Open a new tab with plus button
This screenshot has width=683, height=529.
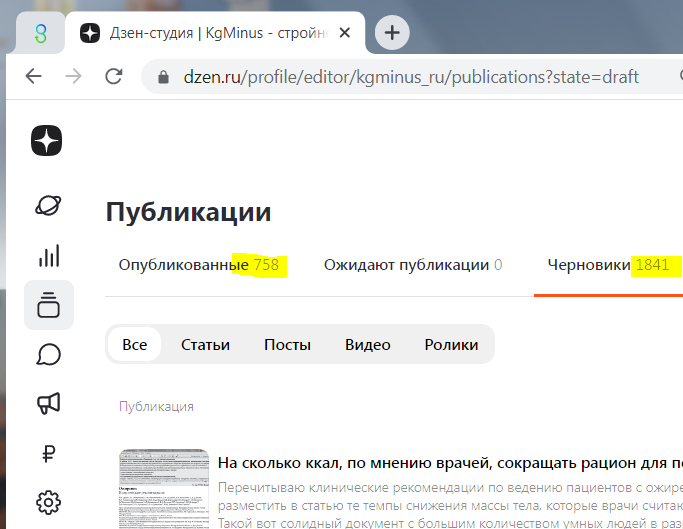pyautogui.click(x=392, y=33)
